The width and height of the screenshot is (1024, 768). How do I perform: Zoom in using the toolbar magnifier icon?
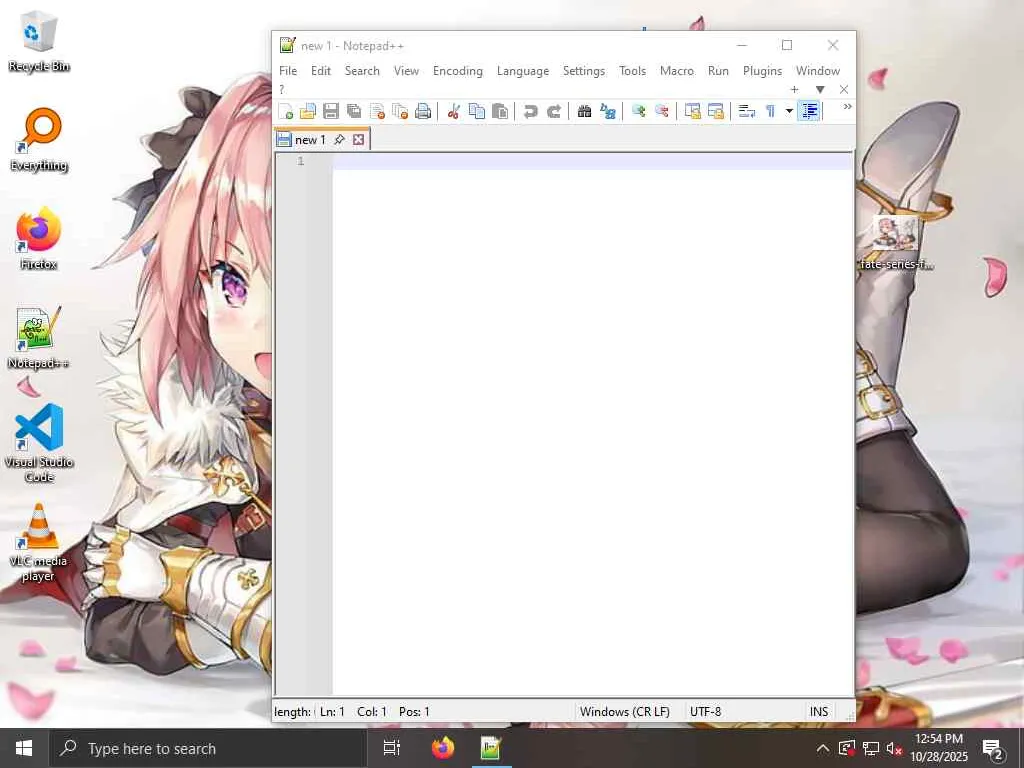(x=638, y=111)
